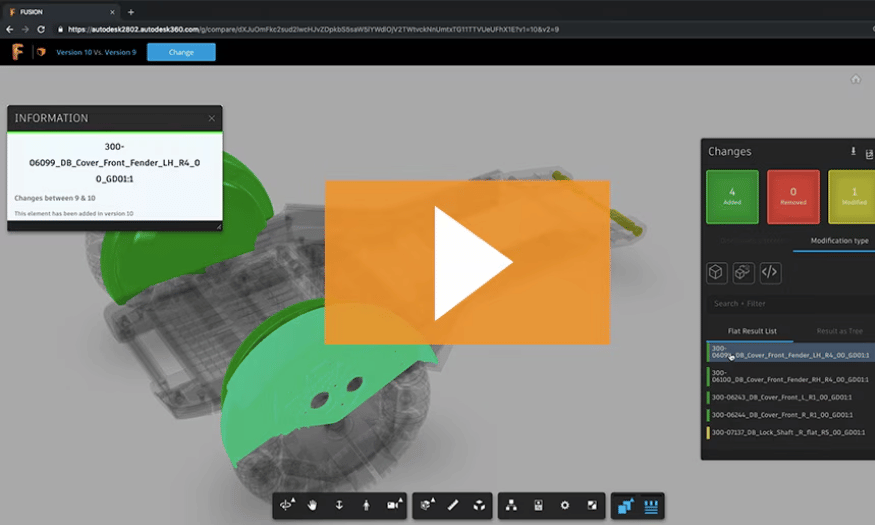The height and width of the screenshot is (525, 875).
Task: Click the Information panel resize grip
Action: point(219,227)
